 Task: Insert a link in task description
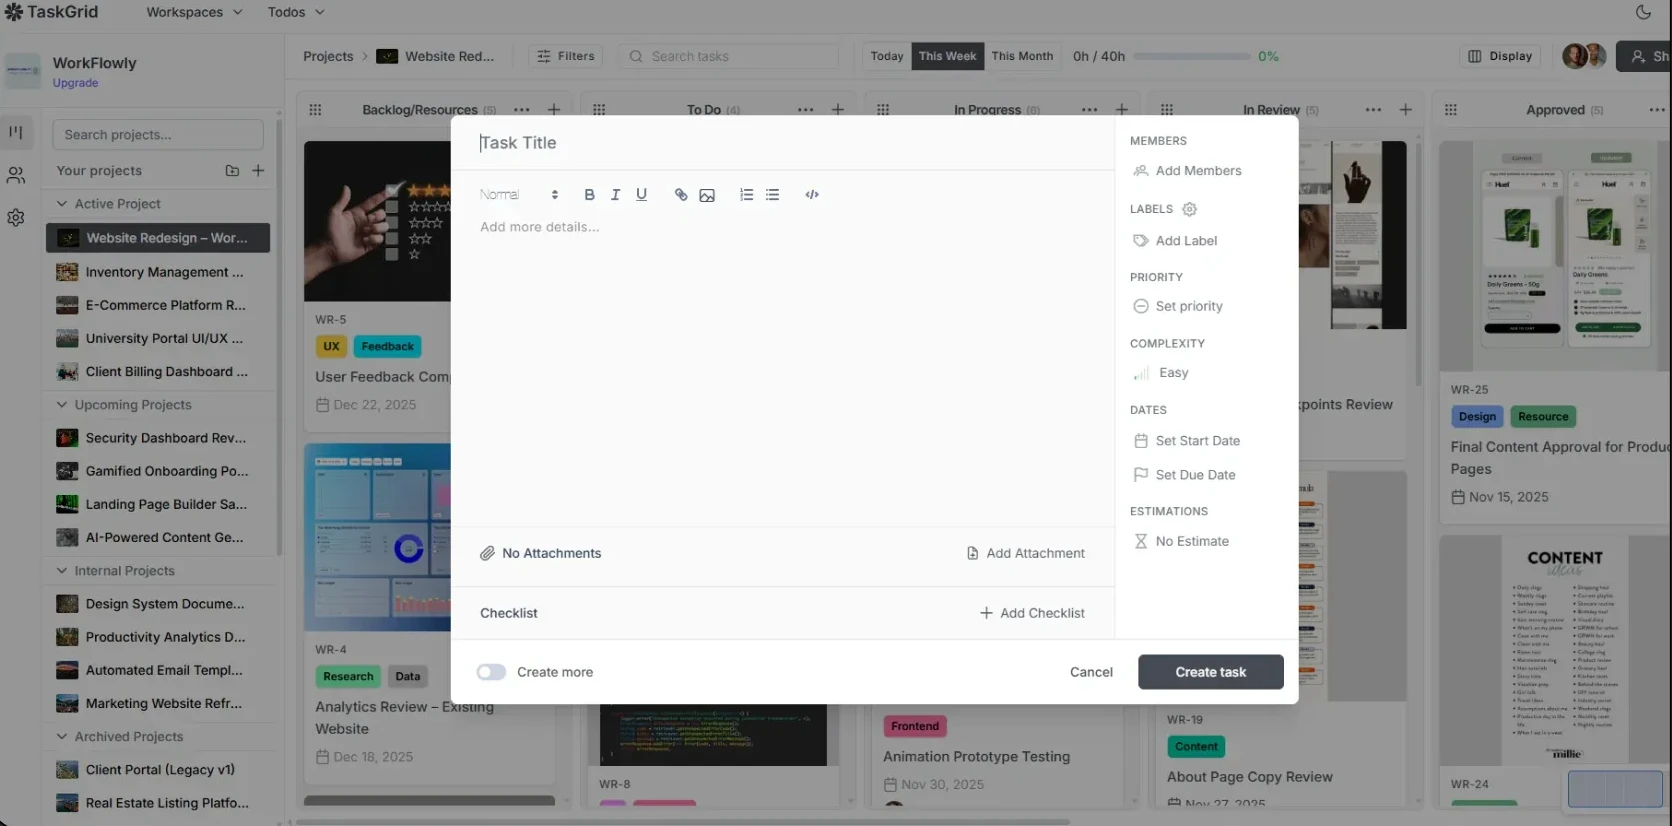[x=681, y=195]
